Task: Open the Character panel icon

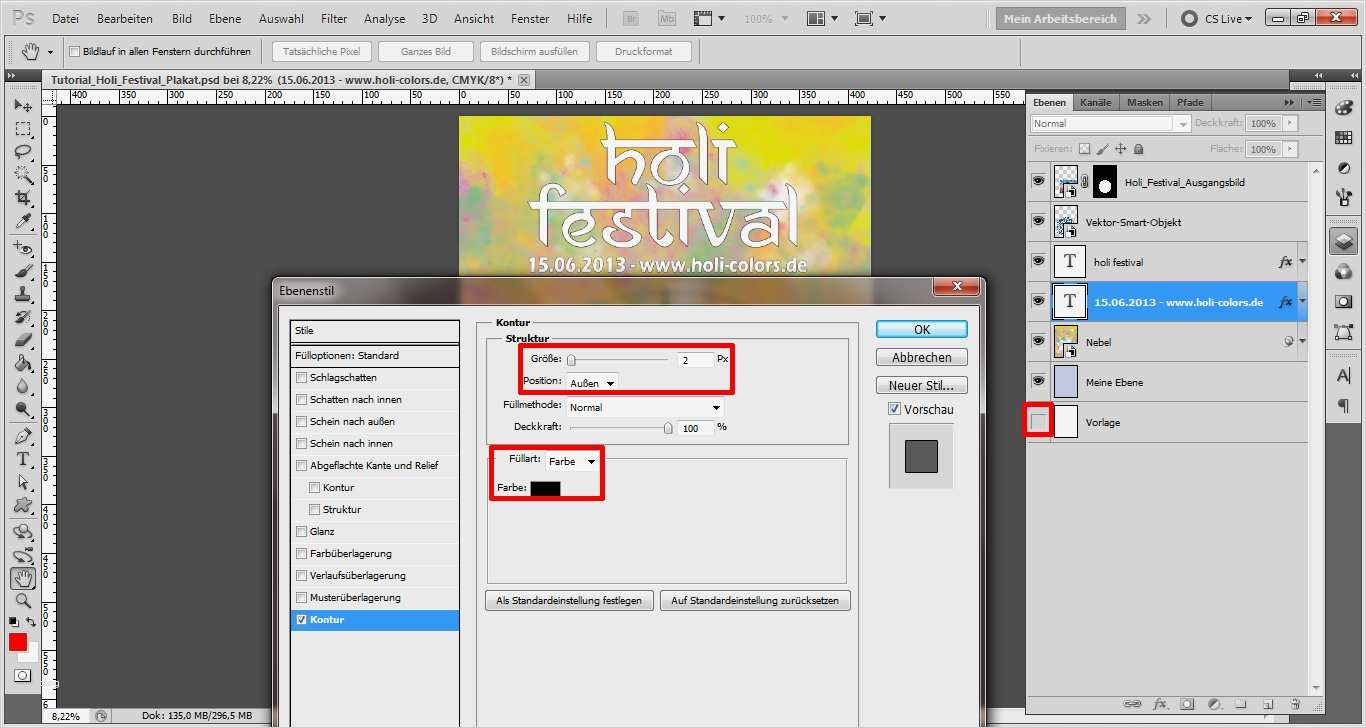Action: coord(1343,375)
